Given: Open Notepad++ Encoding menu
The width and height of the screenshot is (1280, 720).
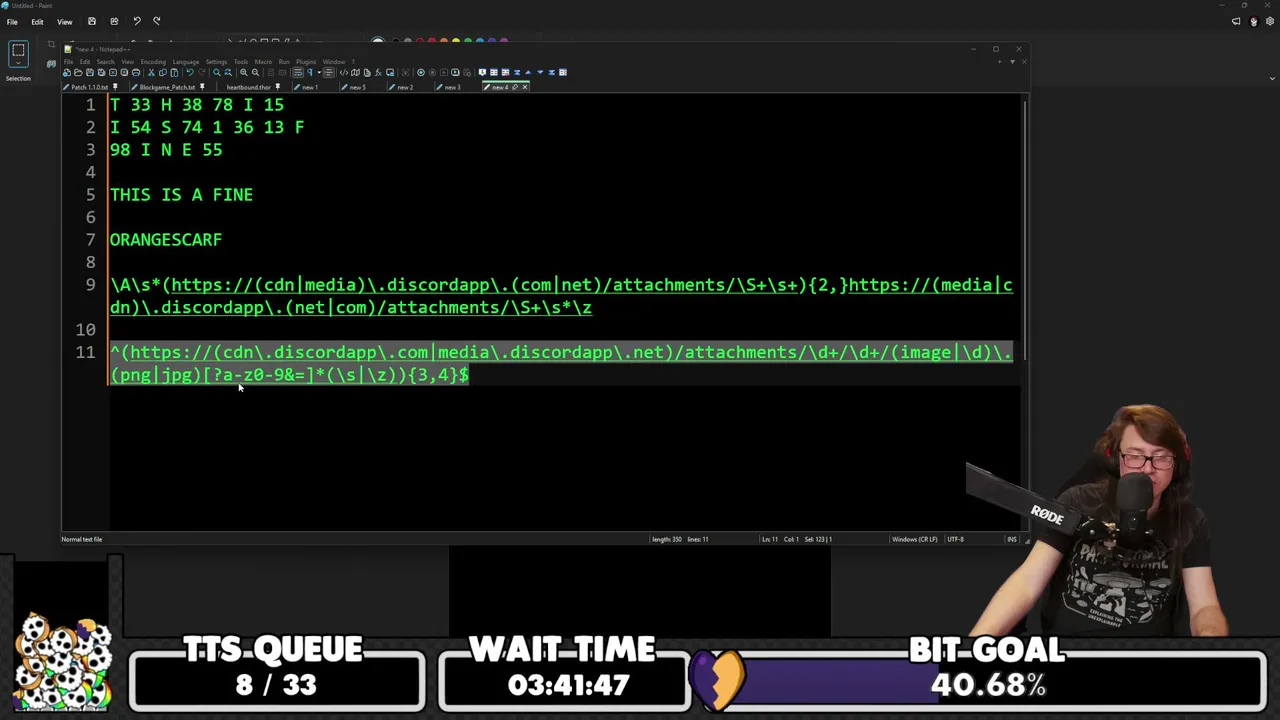Looking at the screenshot, I should tap(152, 62).
